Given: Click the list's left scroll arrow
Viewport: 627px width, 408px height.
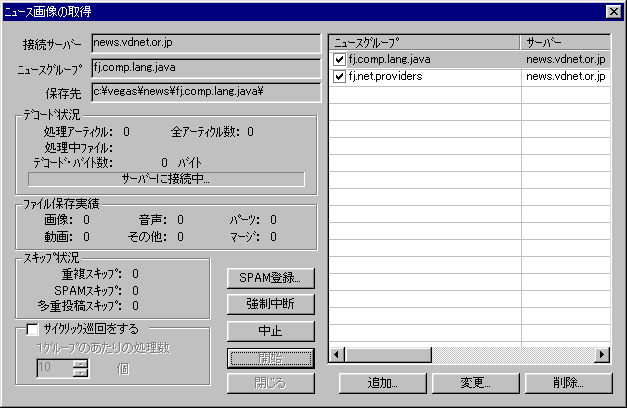Looking at the screenshot, I should pos(337,355).
